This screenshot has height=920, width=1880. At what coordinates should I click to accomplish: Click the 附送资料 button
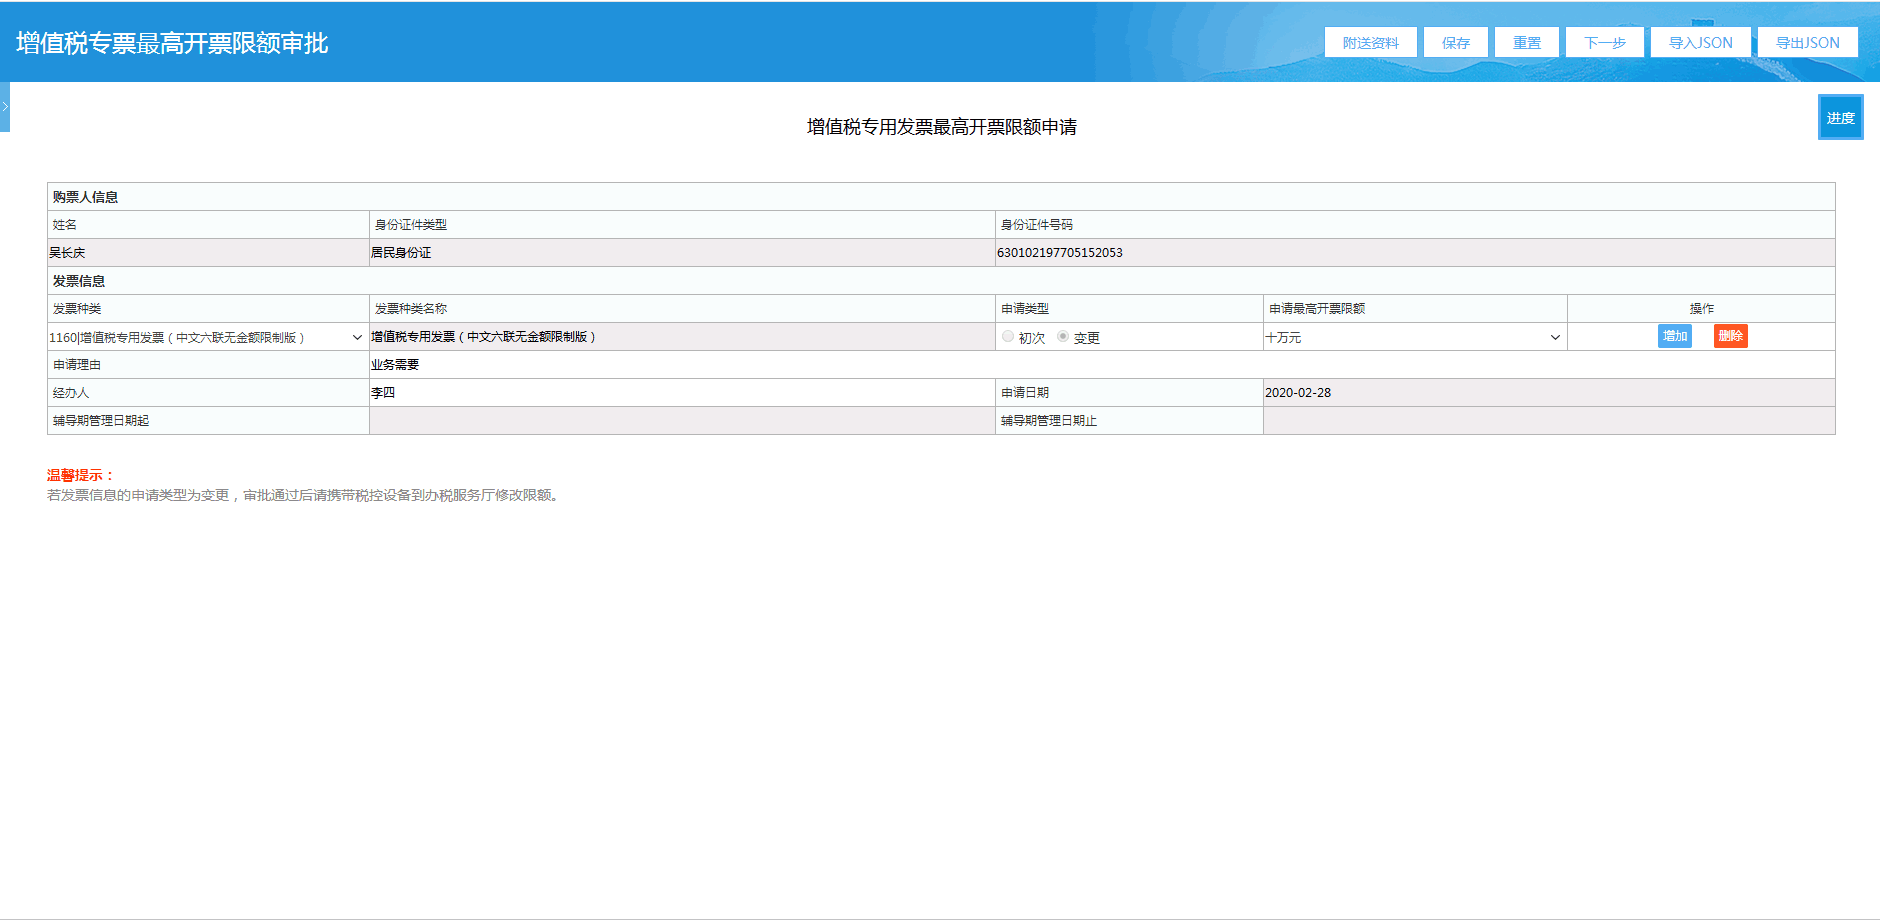point(1370,43)
